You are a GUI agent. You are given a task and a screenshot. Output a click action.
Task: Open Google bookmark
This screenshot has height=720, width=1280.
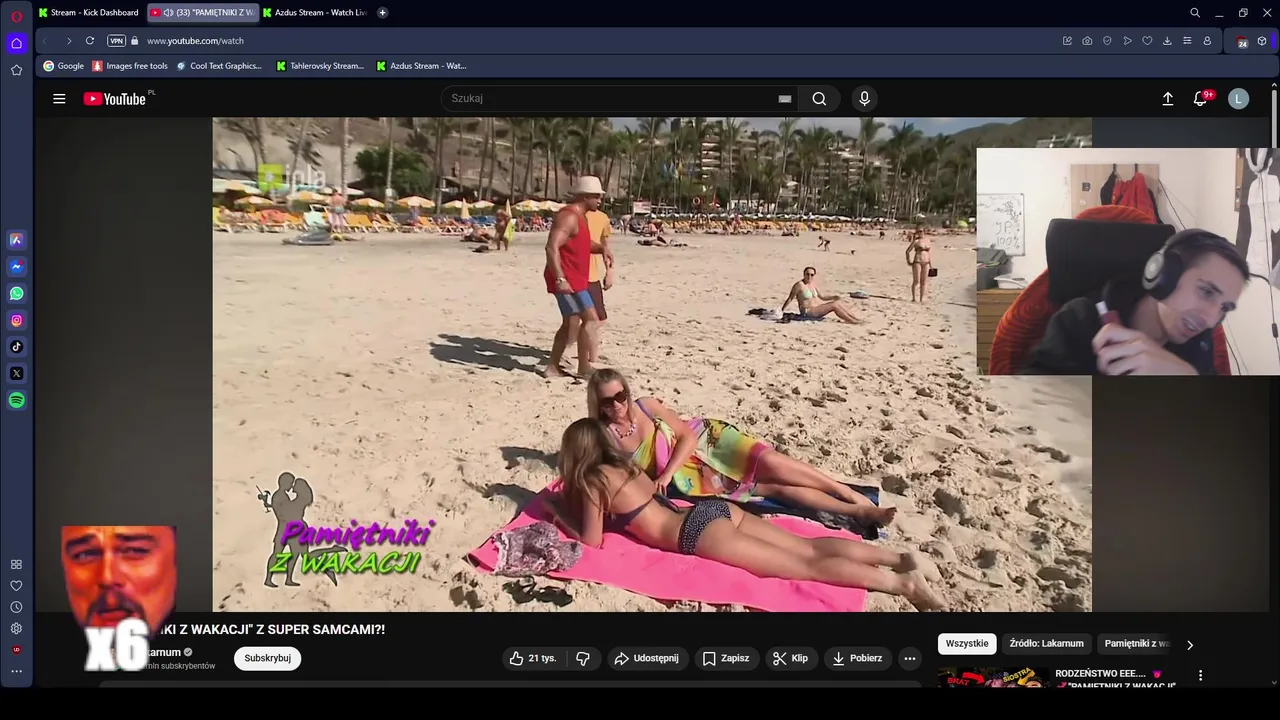[x=63, y=66]
